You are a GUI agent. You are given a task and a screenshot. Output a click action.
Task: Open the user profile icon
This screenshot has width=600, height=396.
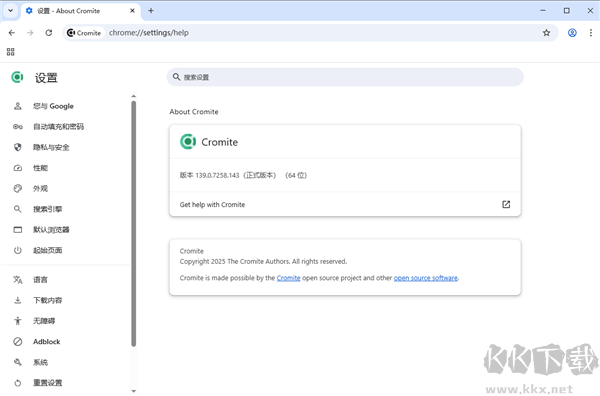(572, 33)
